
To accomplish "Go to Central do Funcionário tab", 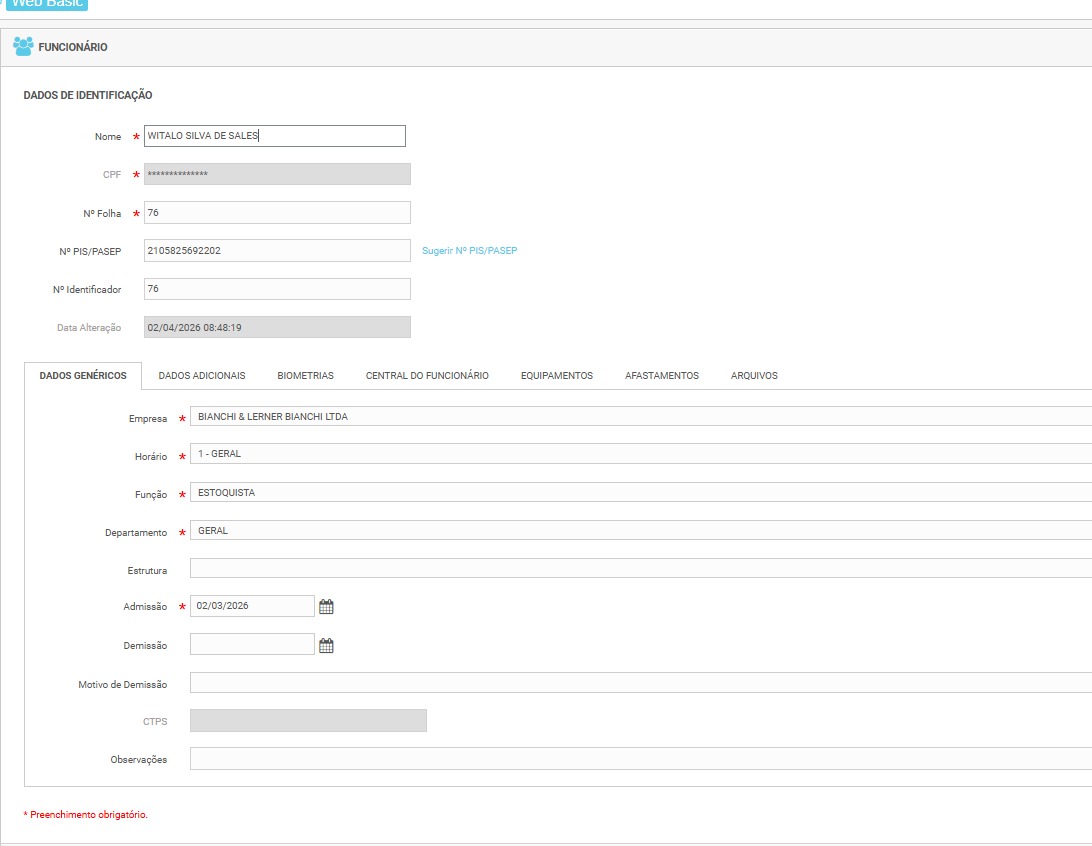I will click(x=427, y=376).
